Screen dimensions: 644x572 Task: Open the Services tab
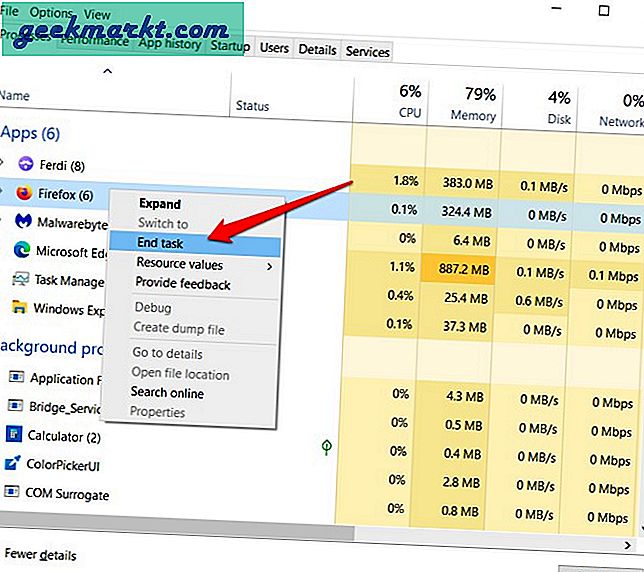367,52
